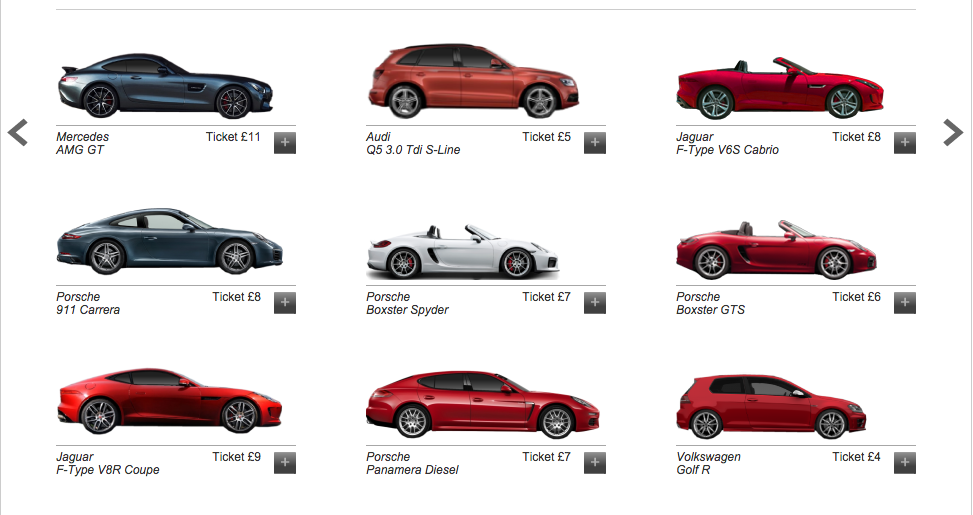Open the white Porsche Boxster Spyder image
Image resolution: width=973 pixels, height=515 pixels.
(463, 252)
